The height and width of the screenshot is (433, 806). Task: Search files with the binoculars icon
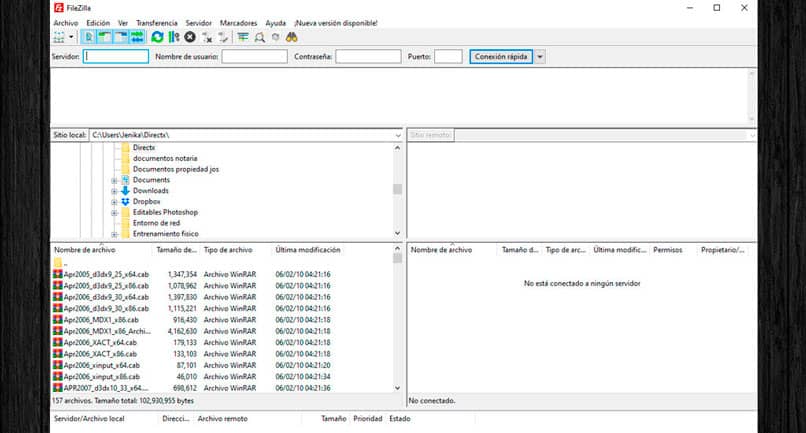point(292,37)
